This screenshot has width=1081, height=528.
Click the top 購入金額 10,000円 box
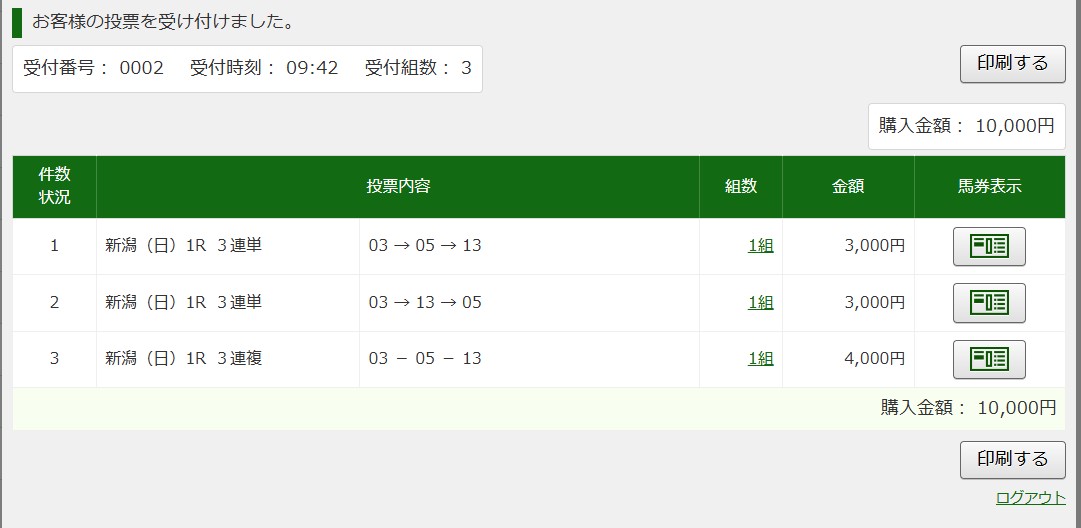click(x=966, y=126)
